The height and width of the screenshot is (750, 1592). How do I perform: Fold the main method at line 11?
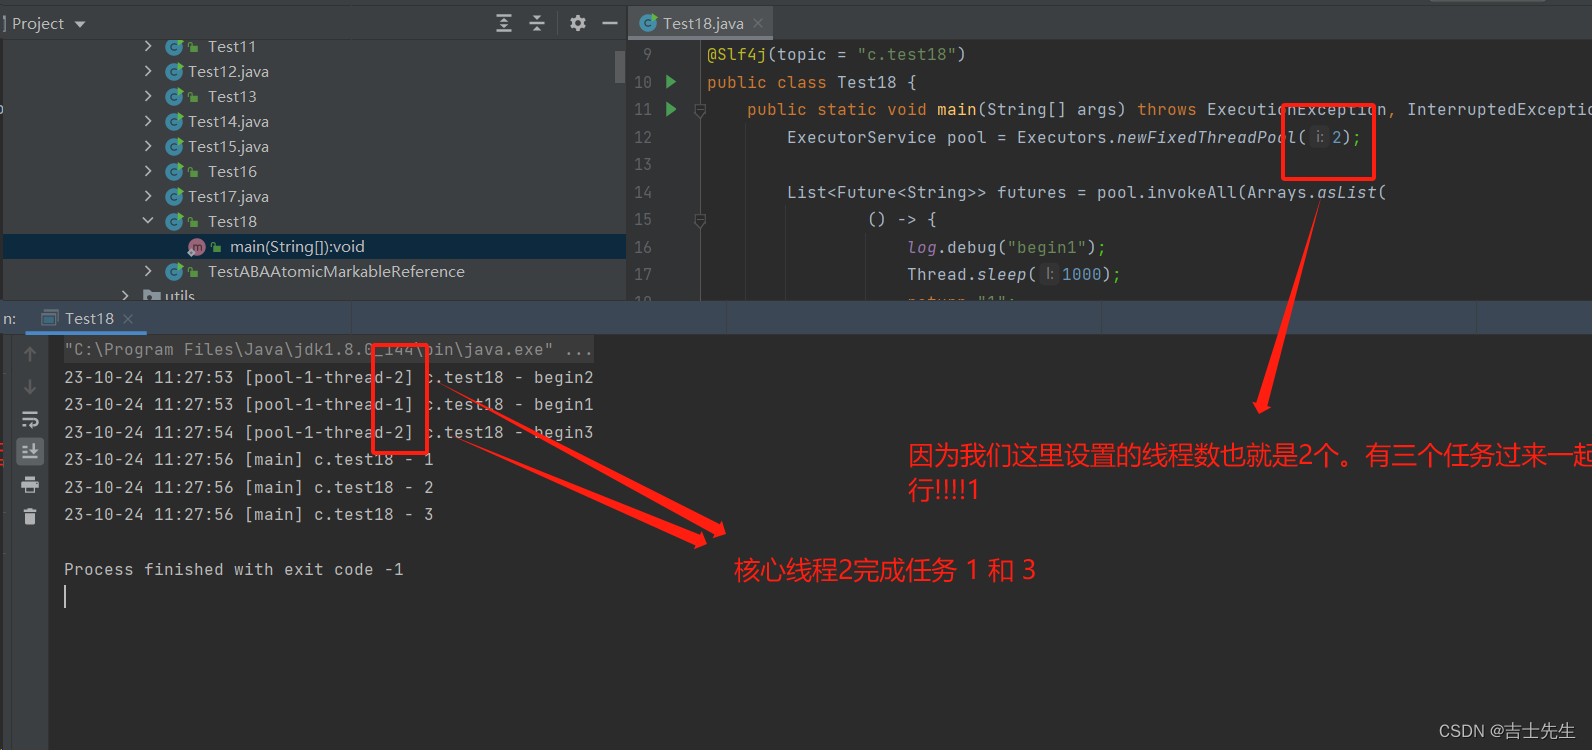coord(700,110)
